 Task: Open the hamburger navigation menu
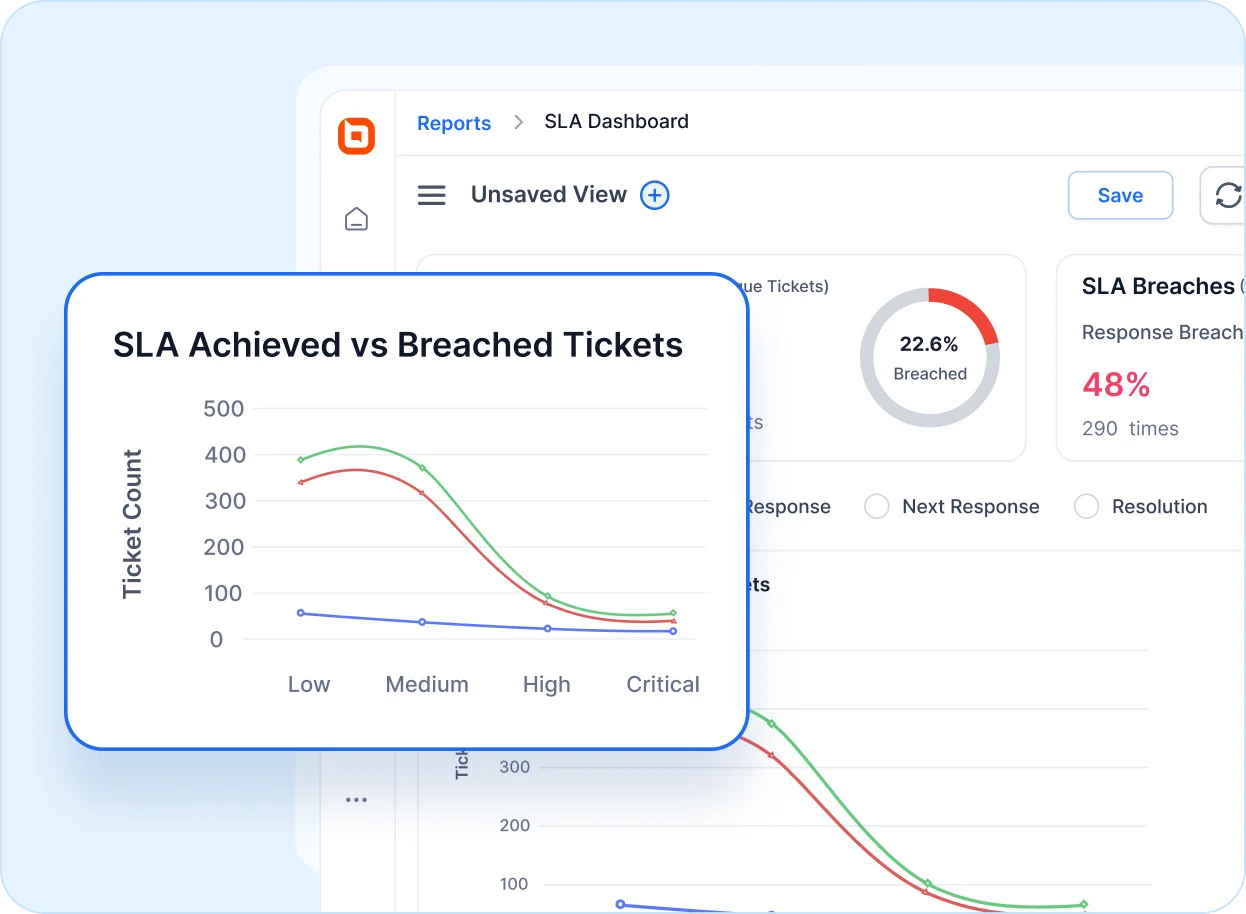432,195
